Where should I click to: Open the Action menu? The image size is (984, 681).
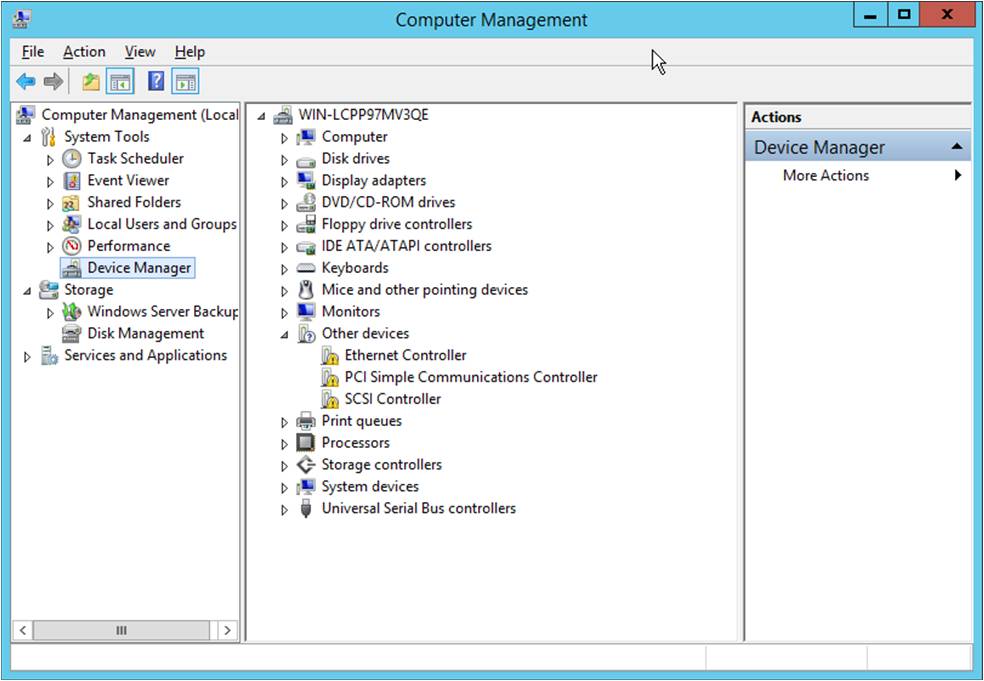coord(84,52)
